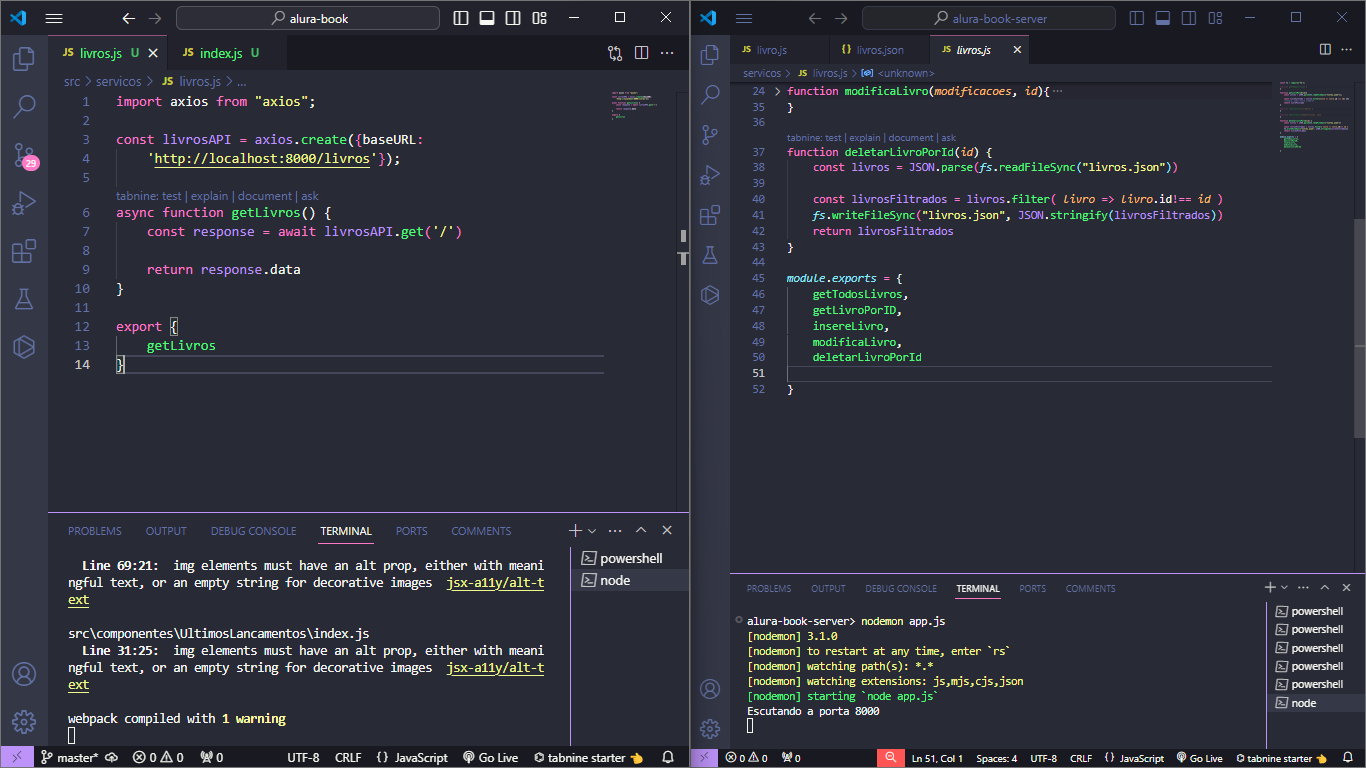Screen dimensions: 1366x768
Task: Switch to livros.json tab in alura-book-server
Action: (x=880, y=50)
